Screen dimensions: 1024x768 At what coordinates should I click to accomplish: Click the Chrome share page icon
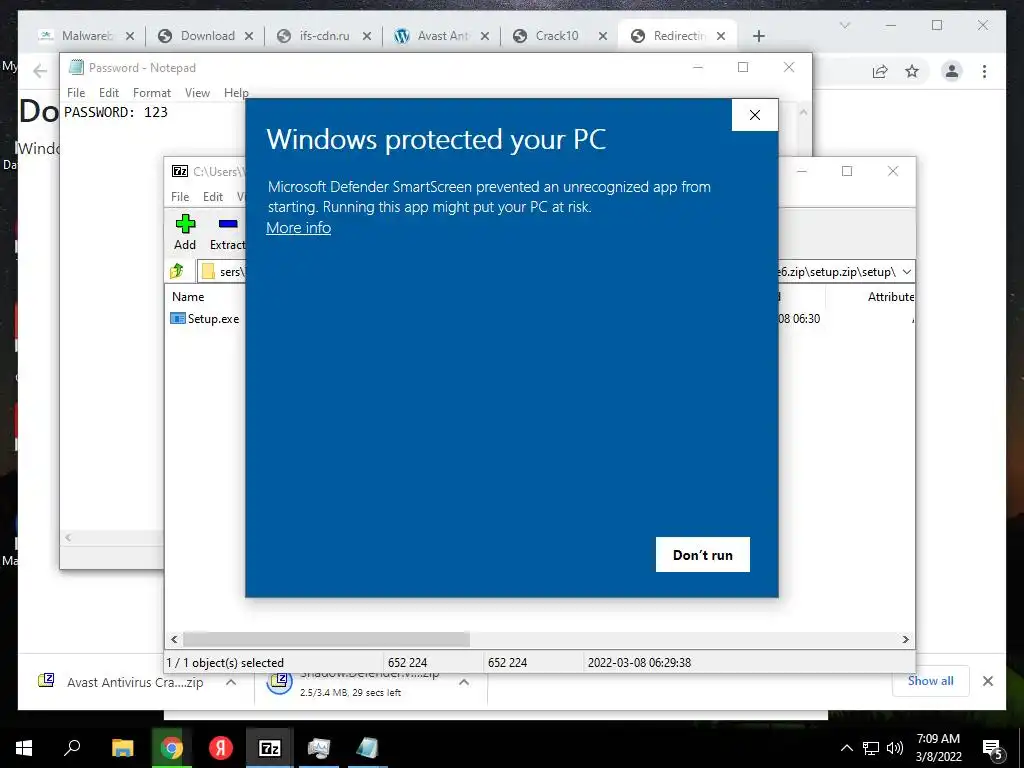pos(880,71)
